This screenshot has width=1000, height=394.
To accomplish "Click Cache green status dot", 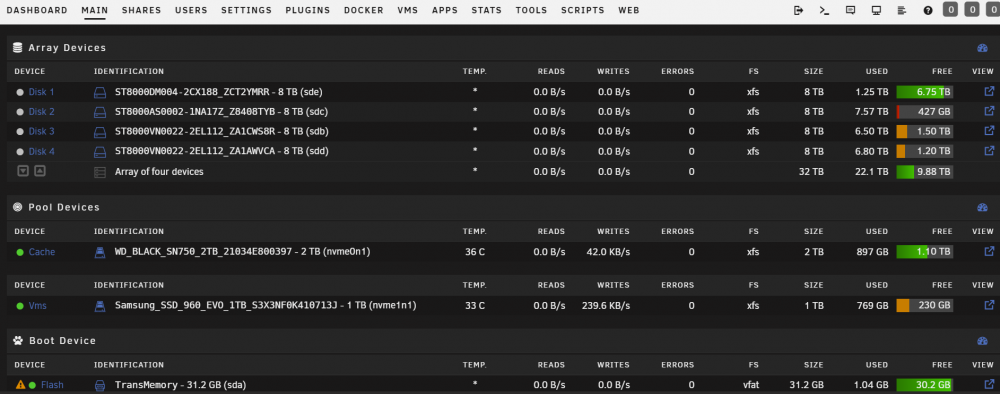I will (x=20, y=252).
